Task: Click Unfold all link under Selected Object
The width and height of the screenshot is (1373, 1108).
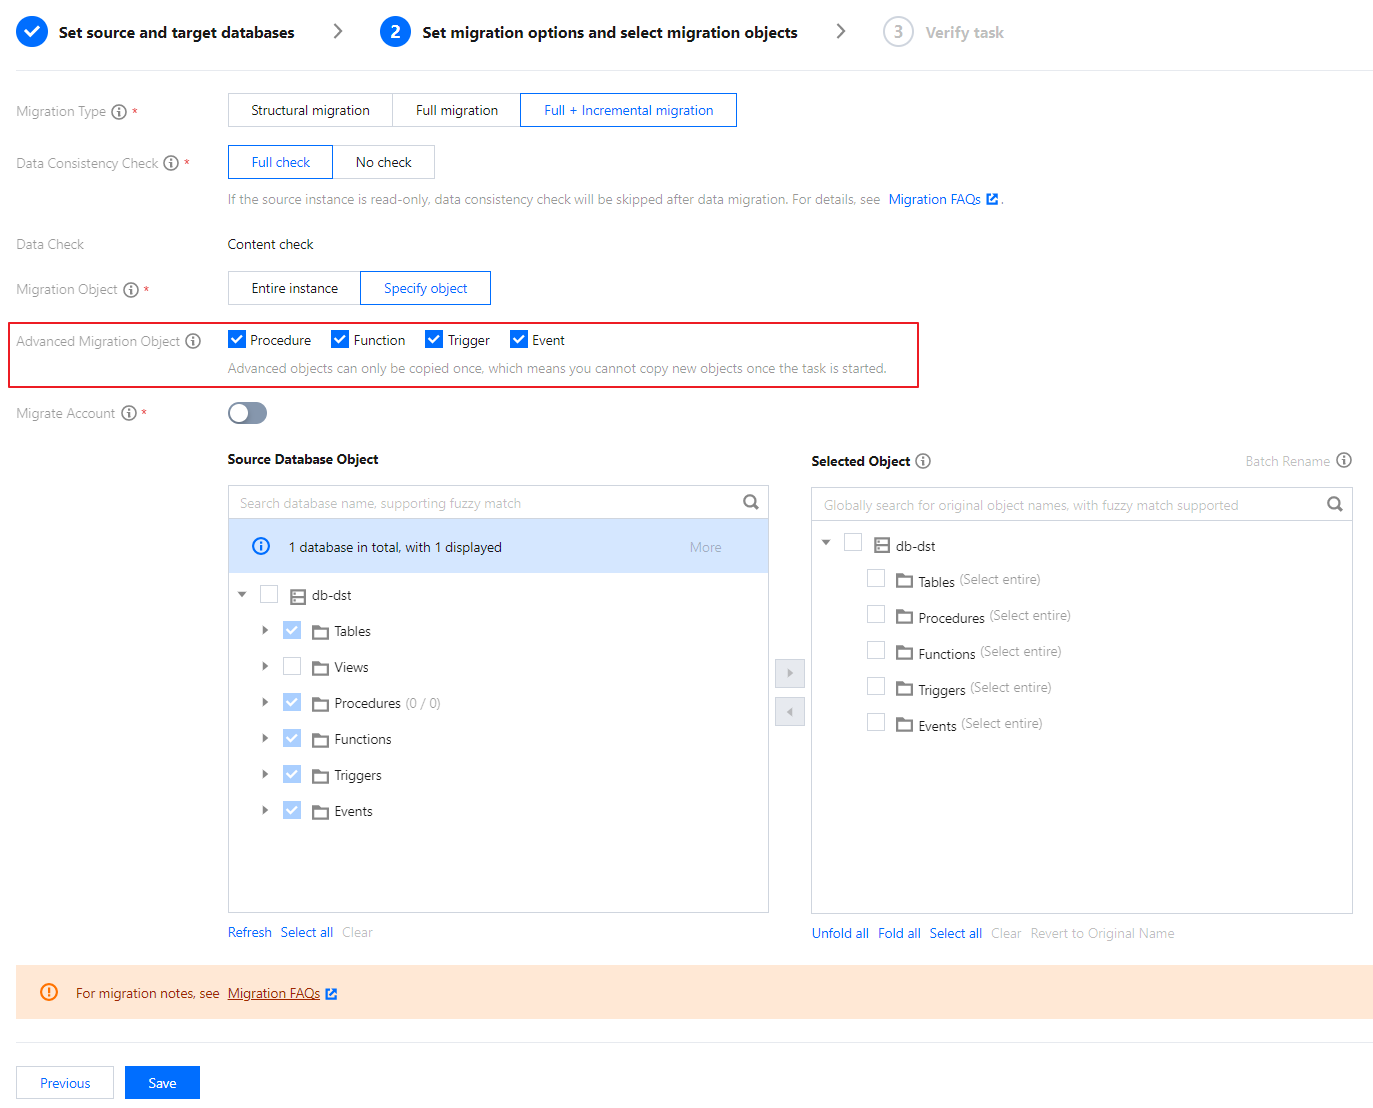Action: click(840, 933)
